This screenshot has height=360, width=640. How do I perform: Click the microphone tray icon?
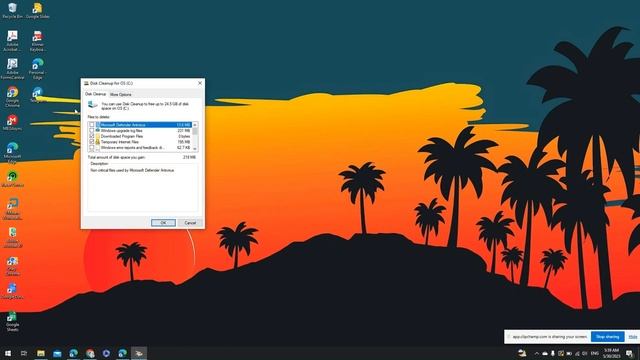(x=553, y=353)
